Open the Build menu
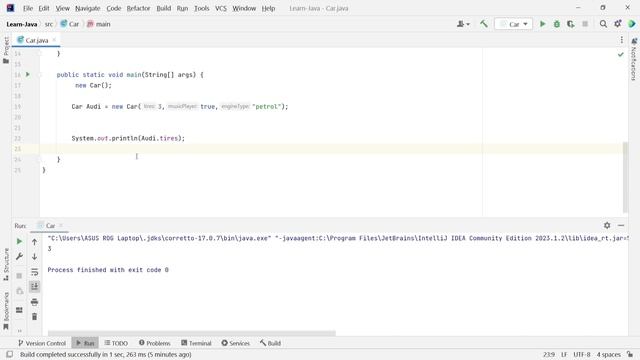 click(164, 8)
